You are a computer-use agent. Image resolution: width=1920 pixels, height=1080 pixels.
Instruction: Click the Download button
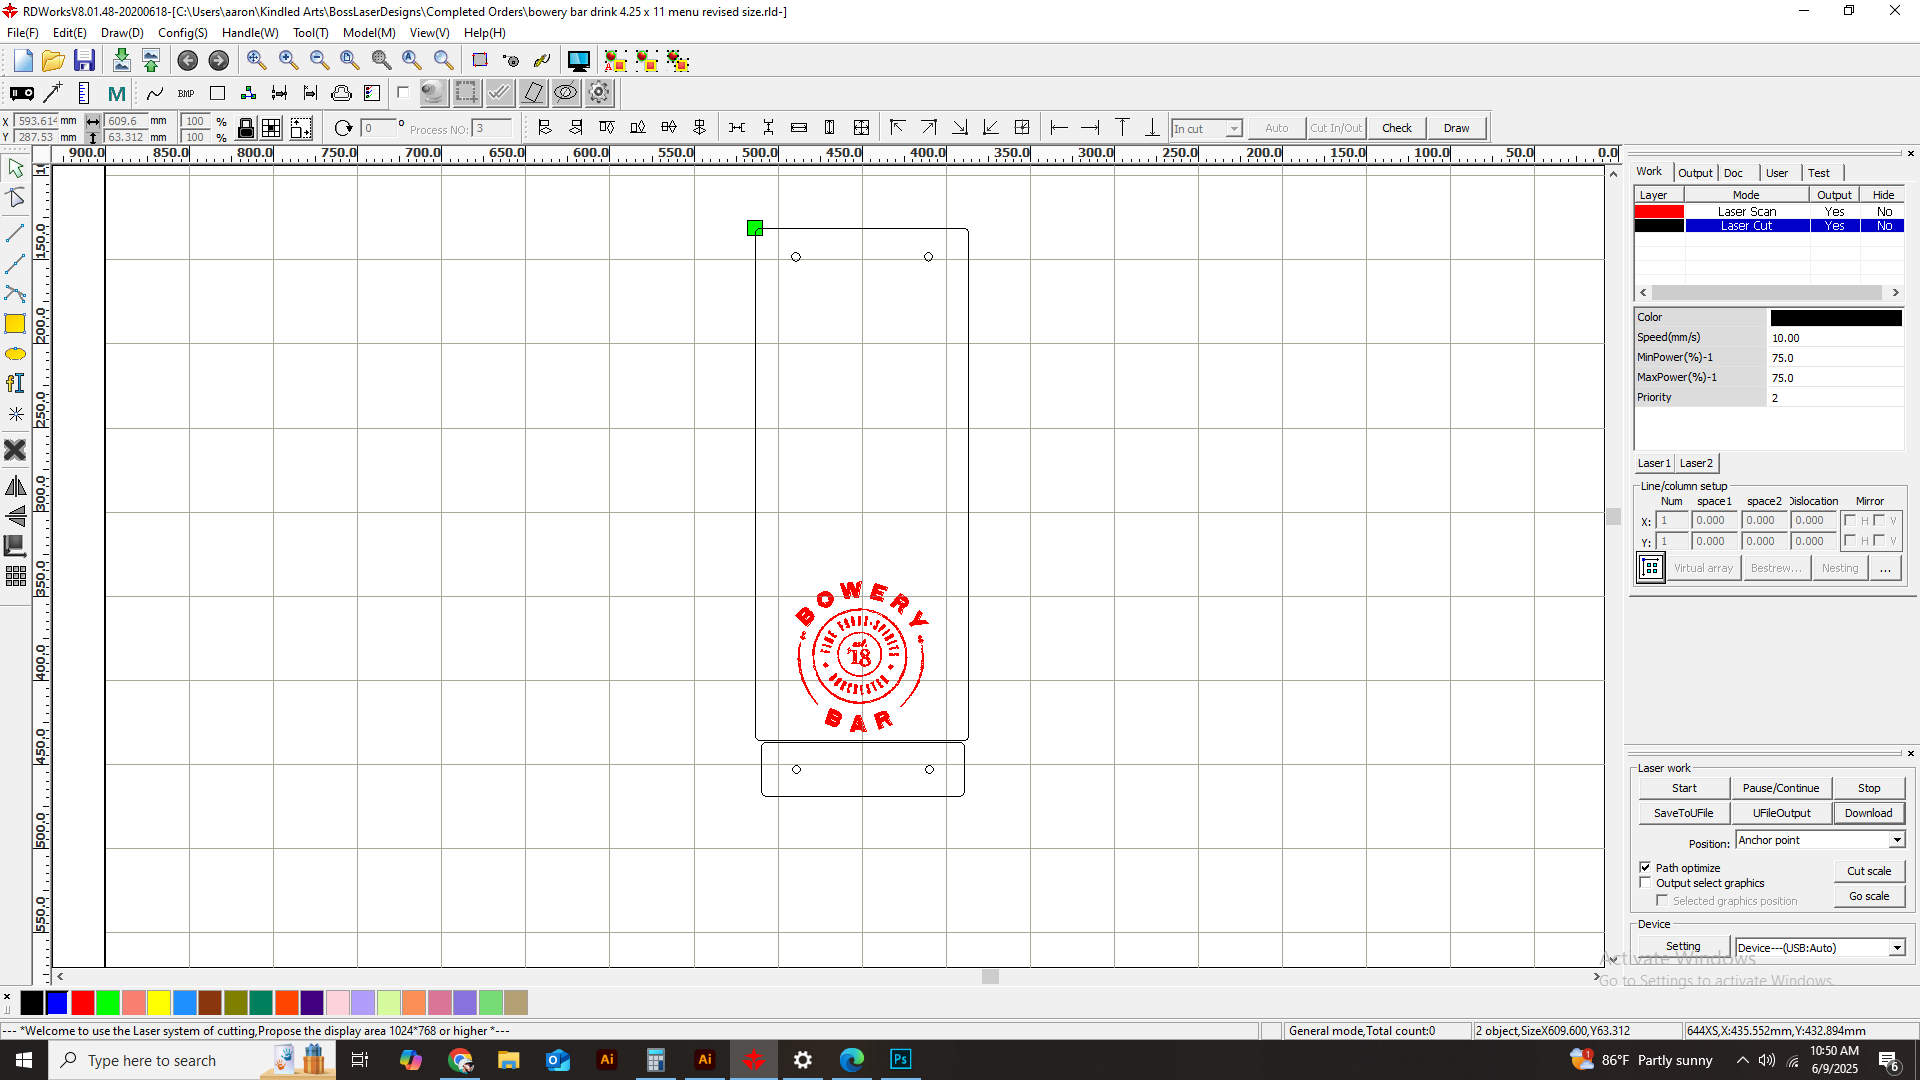click(x=1868, y=813)
